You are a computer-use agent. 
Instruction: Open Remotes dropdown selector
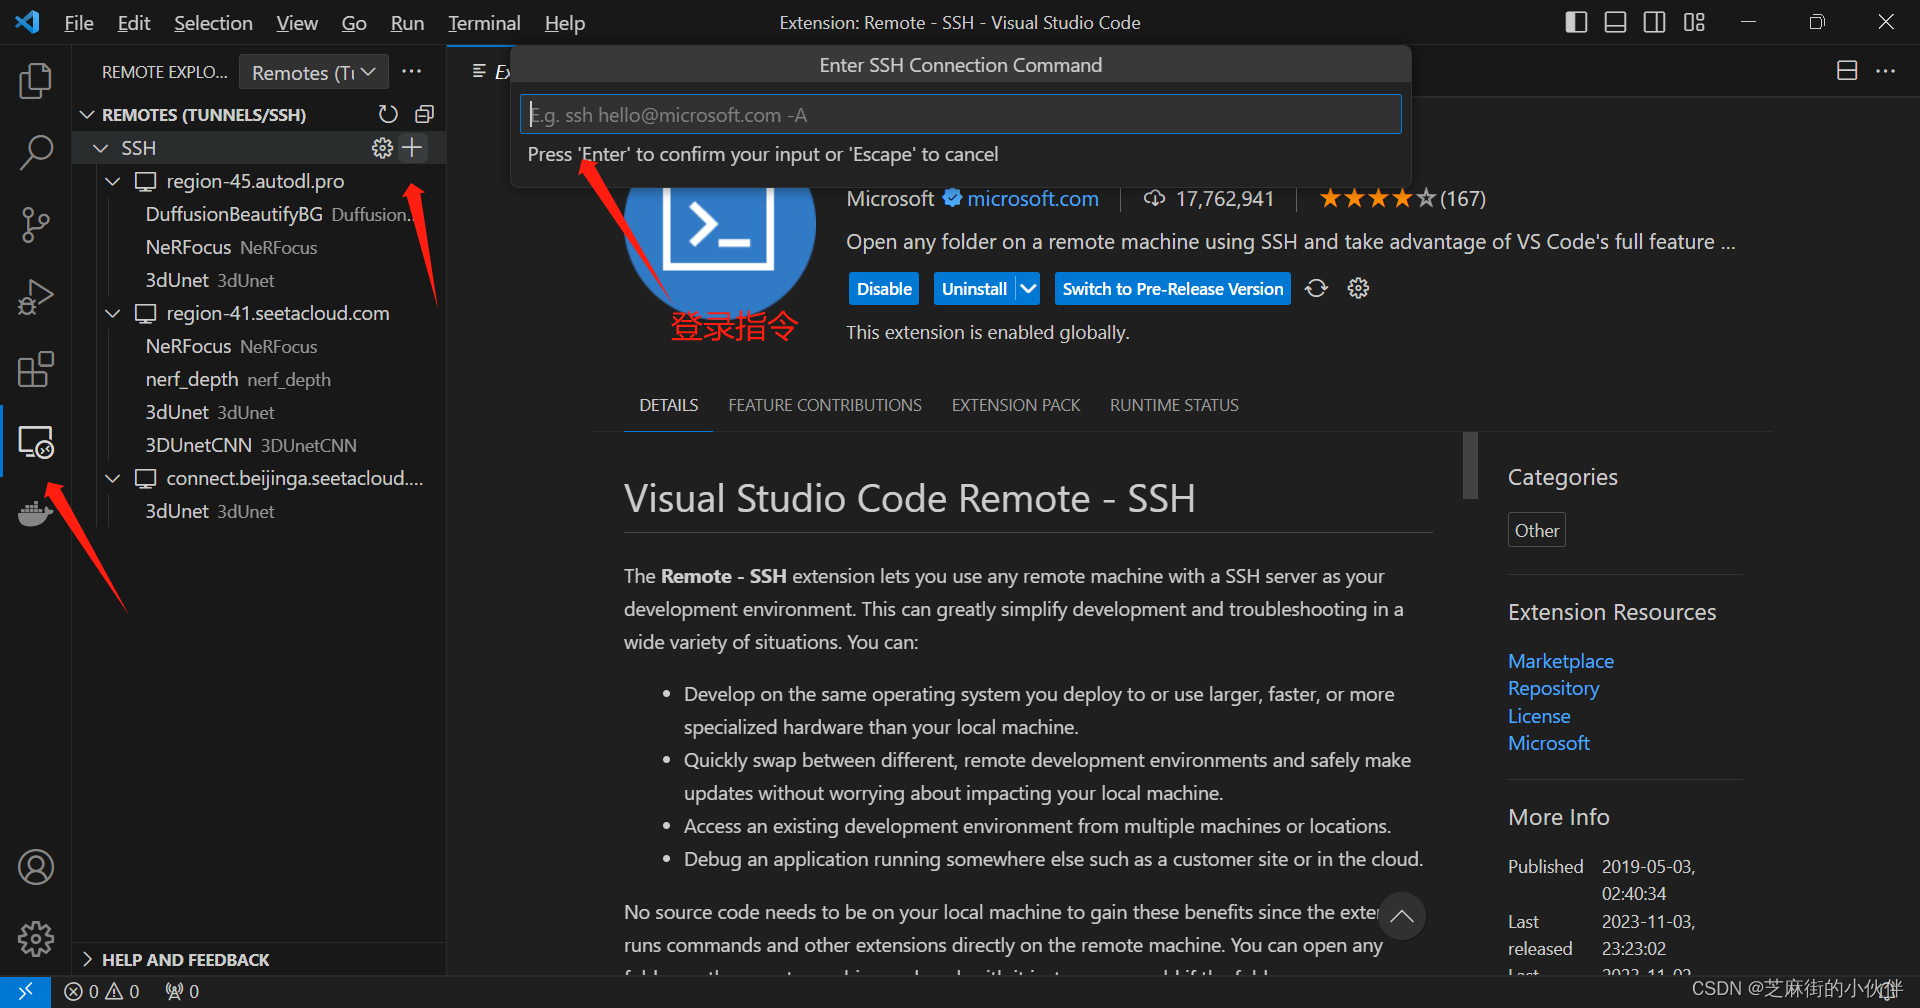point(314,72)
